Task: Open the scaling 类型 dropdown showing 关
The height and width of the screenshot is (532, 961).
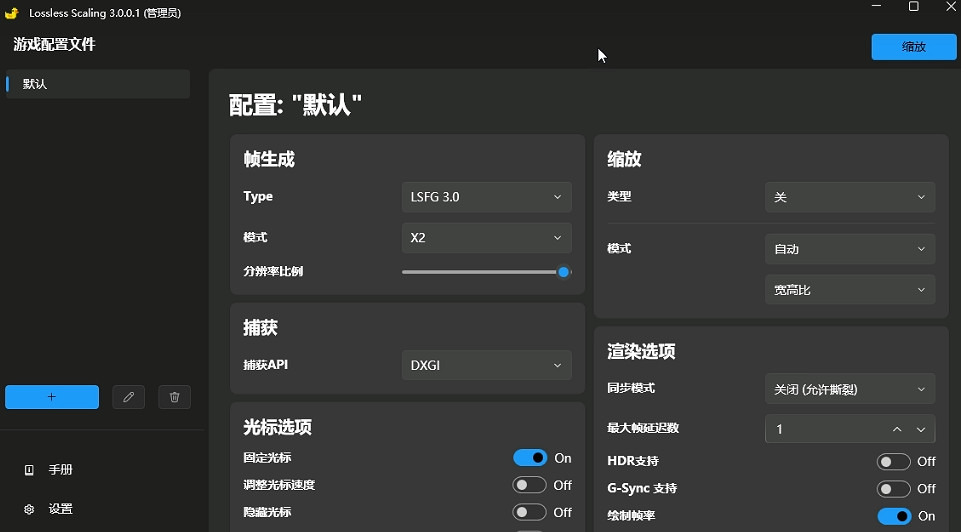Action: coord(850,197)
